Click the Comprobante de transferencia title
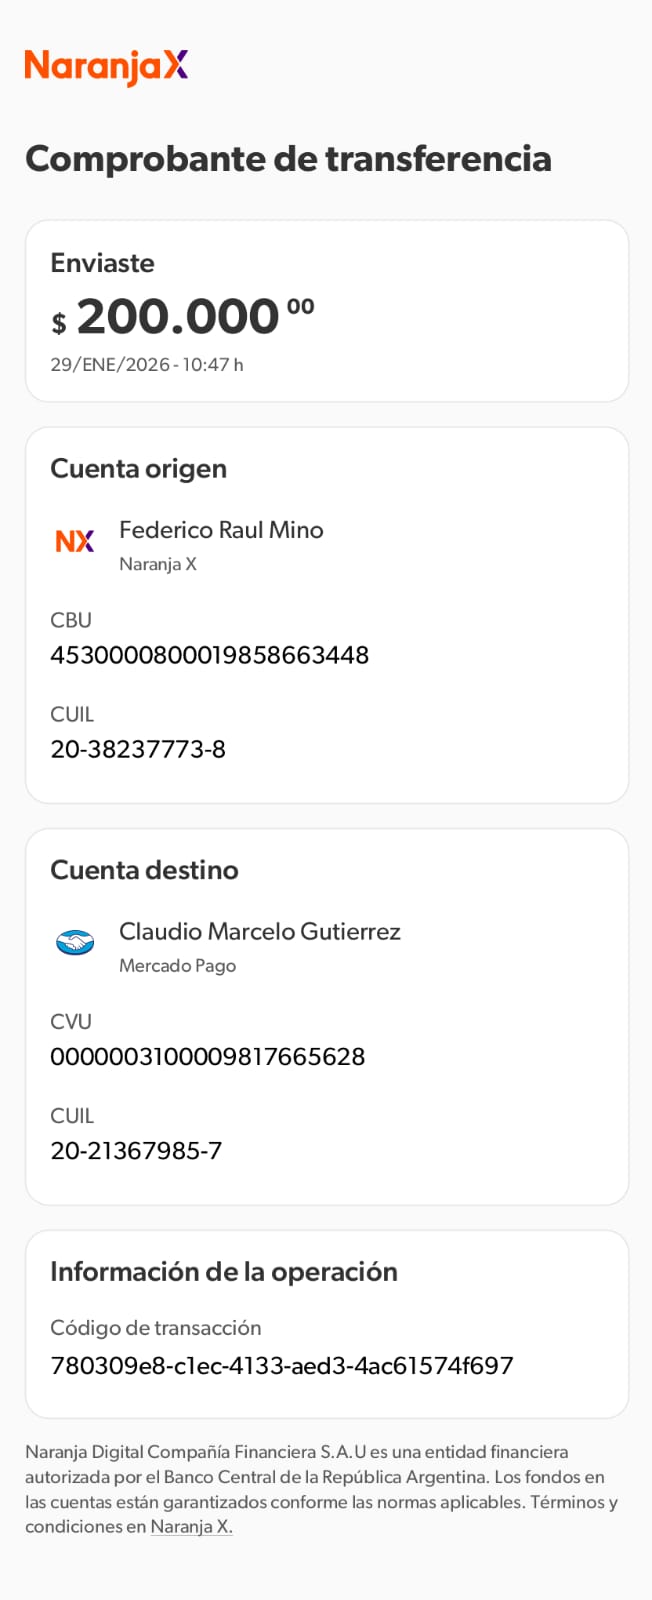652x1600 pixels. [x=288, y=158]
